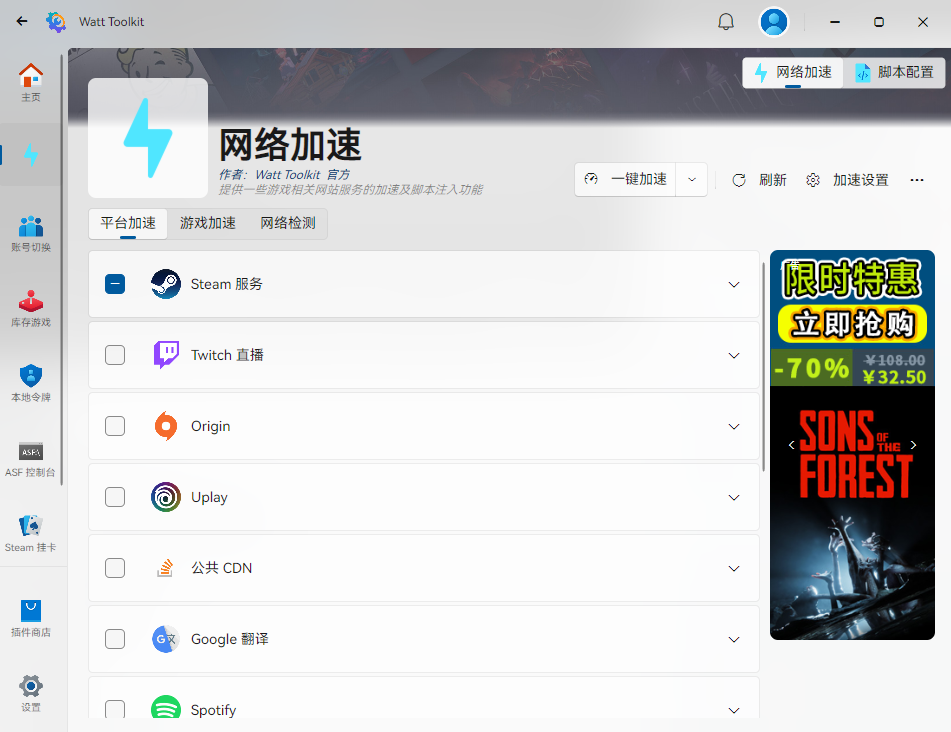Click the Steam service logo
This screenshot has height=732, width=951.
166,284
